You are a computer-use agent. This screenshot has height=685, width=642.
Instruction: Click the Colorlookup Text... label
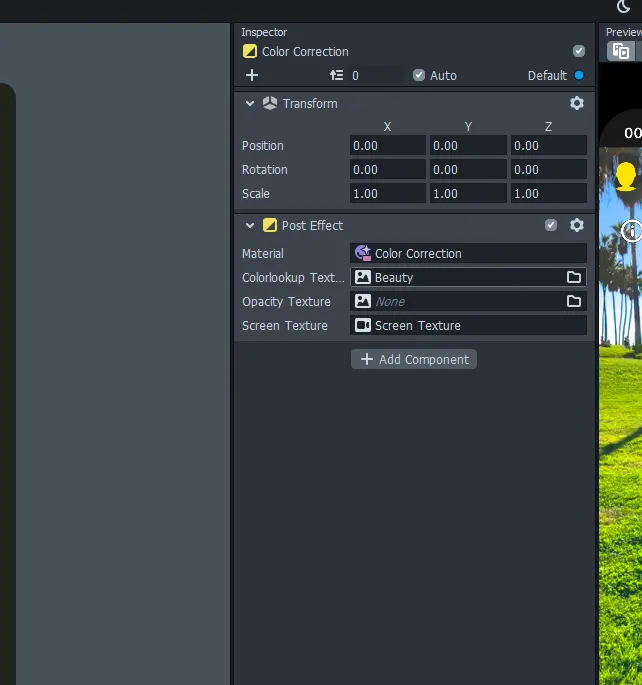coord(293,277)
